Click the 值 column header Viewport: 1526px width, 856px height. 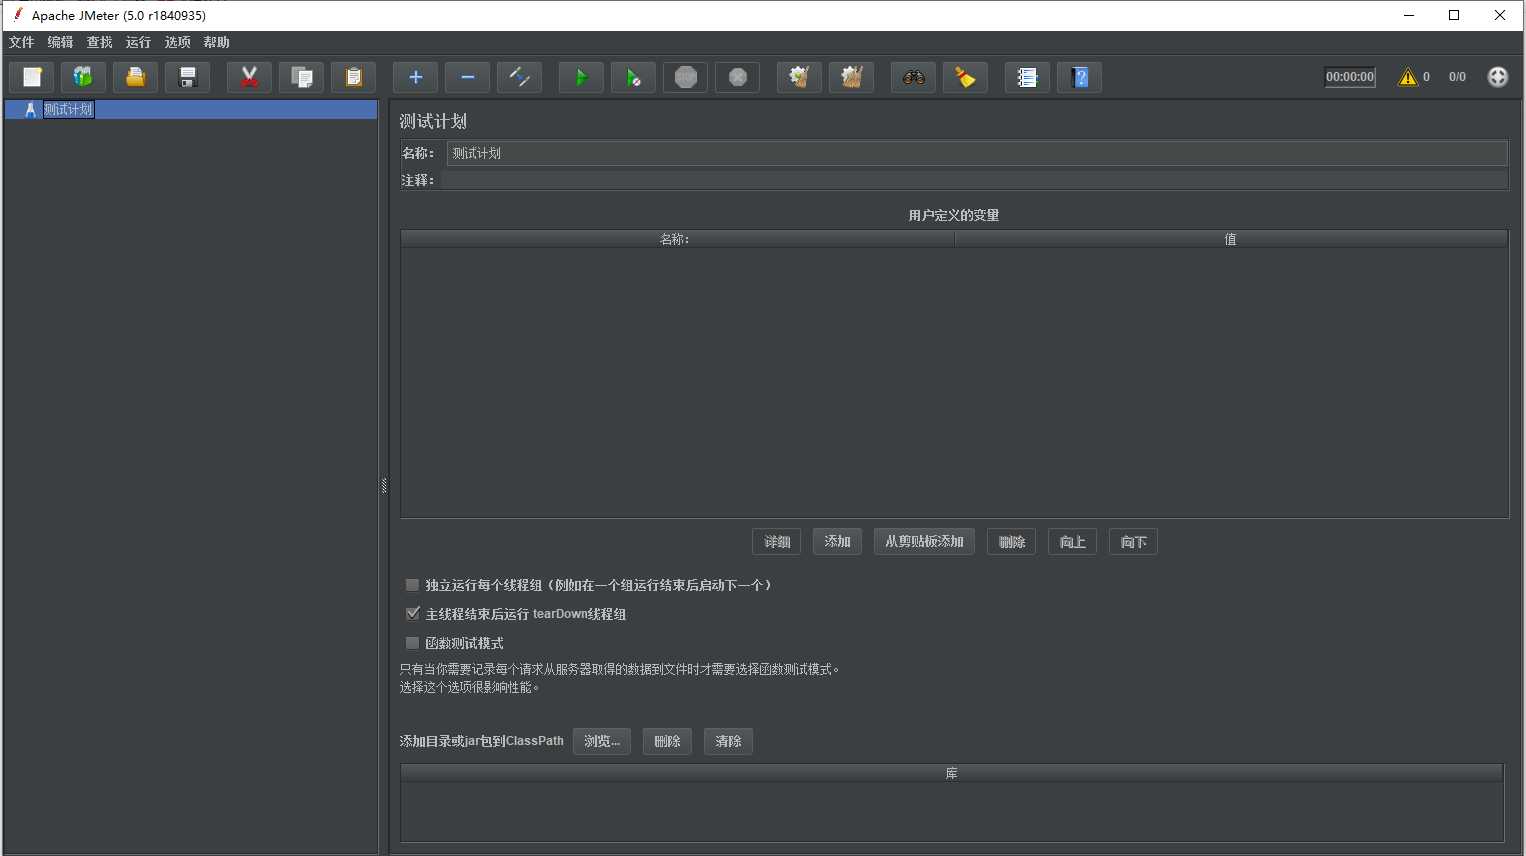(1231, 239)
